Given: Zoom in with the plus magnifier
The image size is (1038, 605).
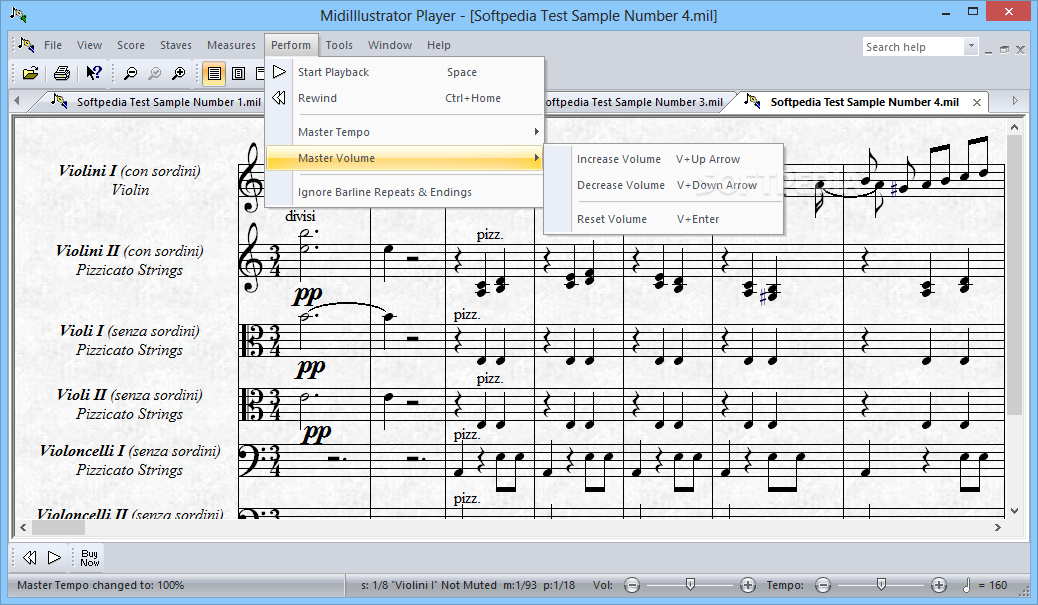Looking at the screenshot, I should tap(178, 73).
